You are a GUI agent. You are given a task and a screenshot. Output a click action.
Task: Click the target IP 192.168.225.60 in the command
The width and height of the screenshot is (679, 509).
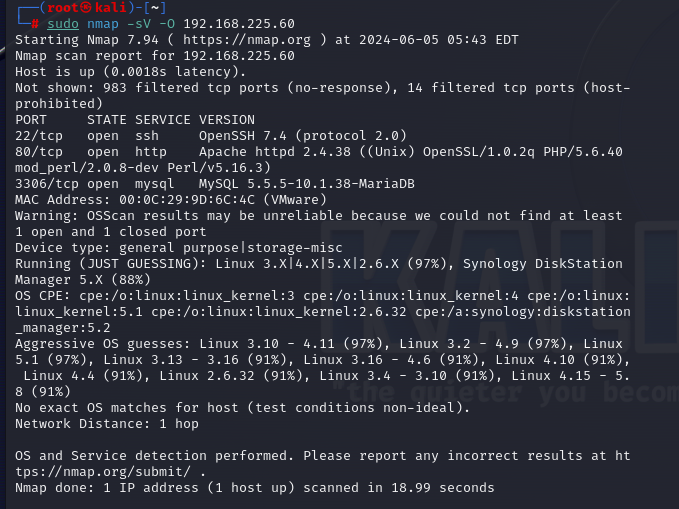click(239, 24)
